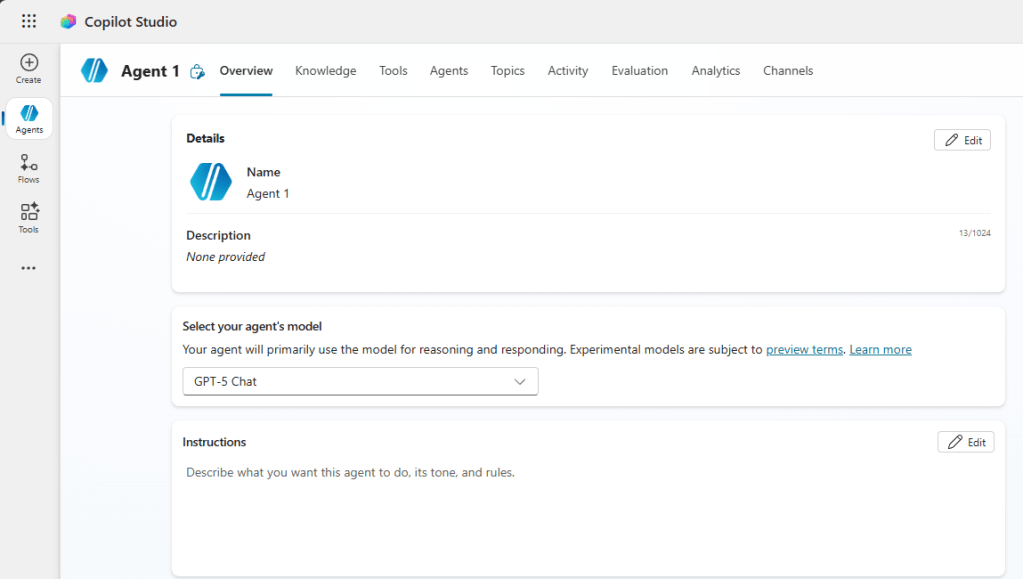The image size is (1023, 579).
Task: Switch to the Knowledge tab
Action: click(x=325, y=71)
